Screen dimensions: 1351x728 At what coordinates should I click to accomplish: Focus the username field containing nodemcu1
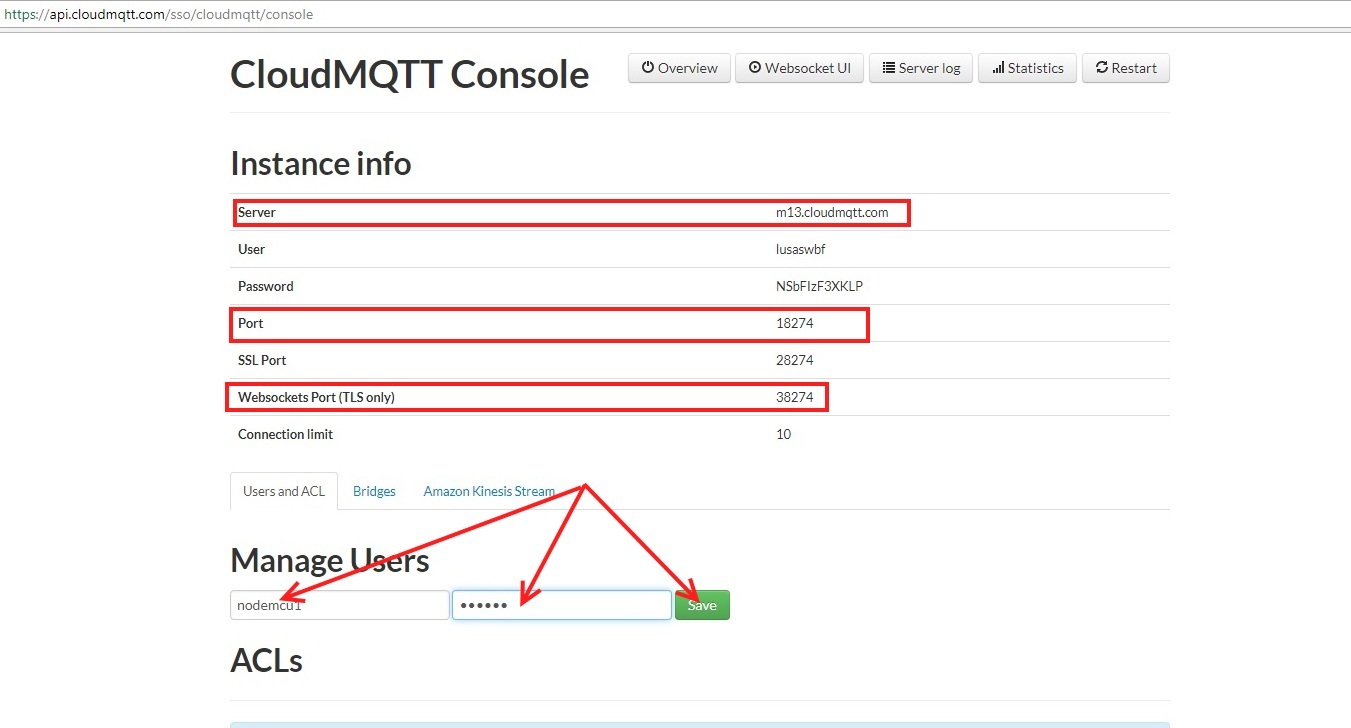pyautogui.click(x=340, y=605)
